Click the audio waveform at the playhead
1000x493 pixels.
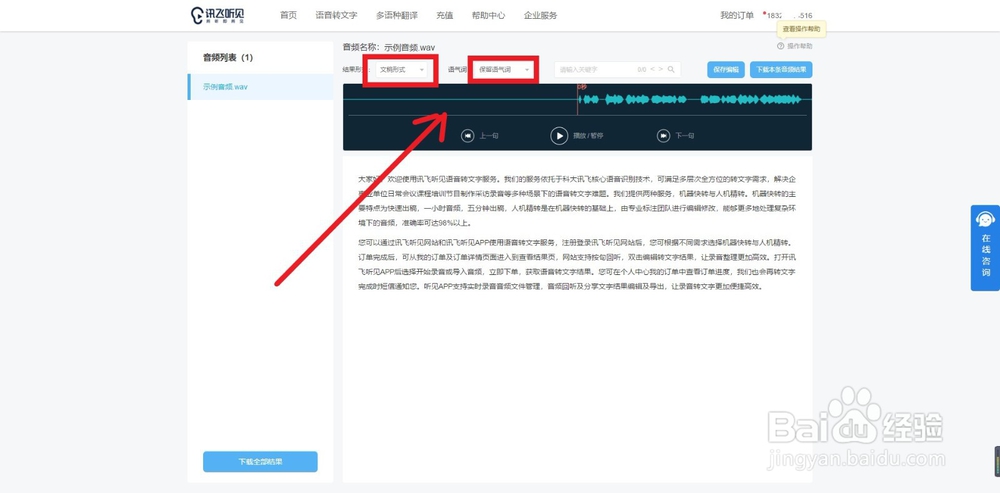click(578, 99)
